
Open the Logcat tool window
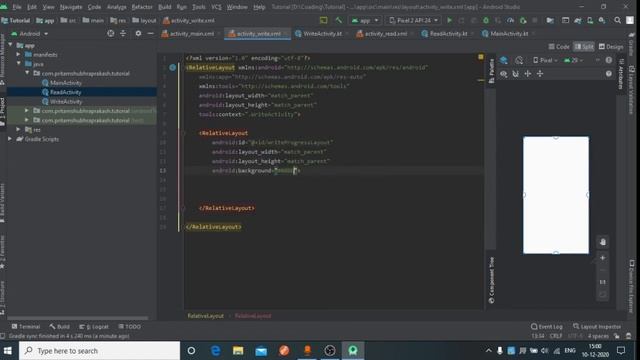click(x=94, y=327)
